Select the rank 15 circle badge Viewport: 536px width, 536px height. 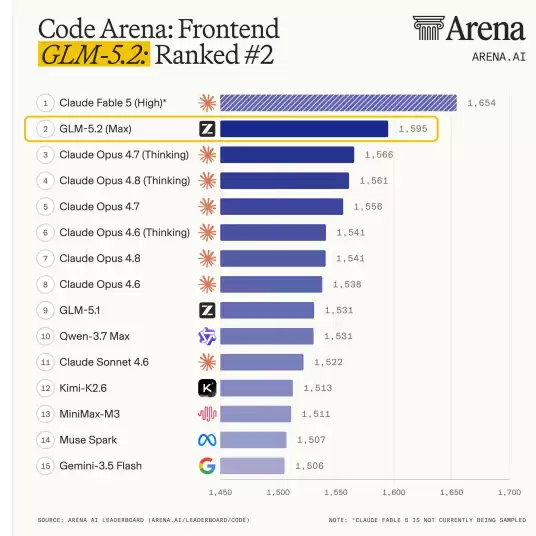pyautogui.click(x=45, y=466)
